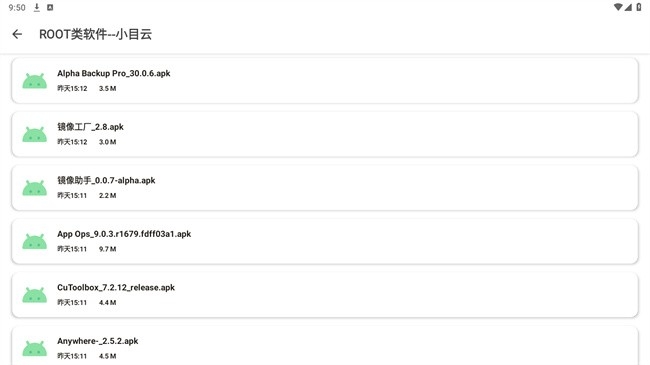Tap 9.7 M size on App Ops card
This screenshot has width=650, height=365.
coord(107,249)
